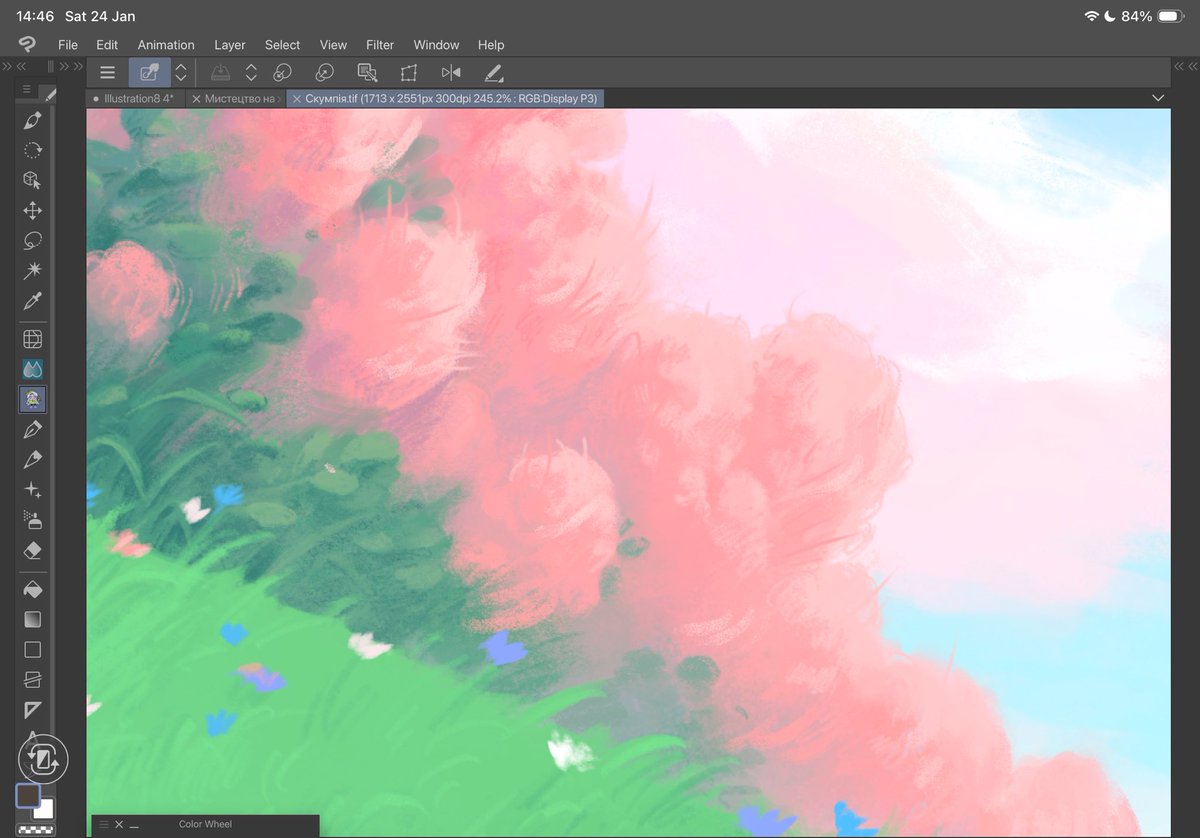1200x838 pixels.
Task: Select the Frame border tool
Action: (x=32, y=680)
